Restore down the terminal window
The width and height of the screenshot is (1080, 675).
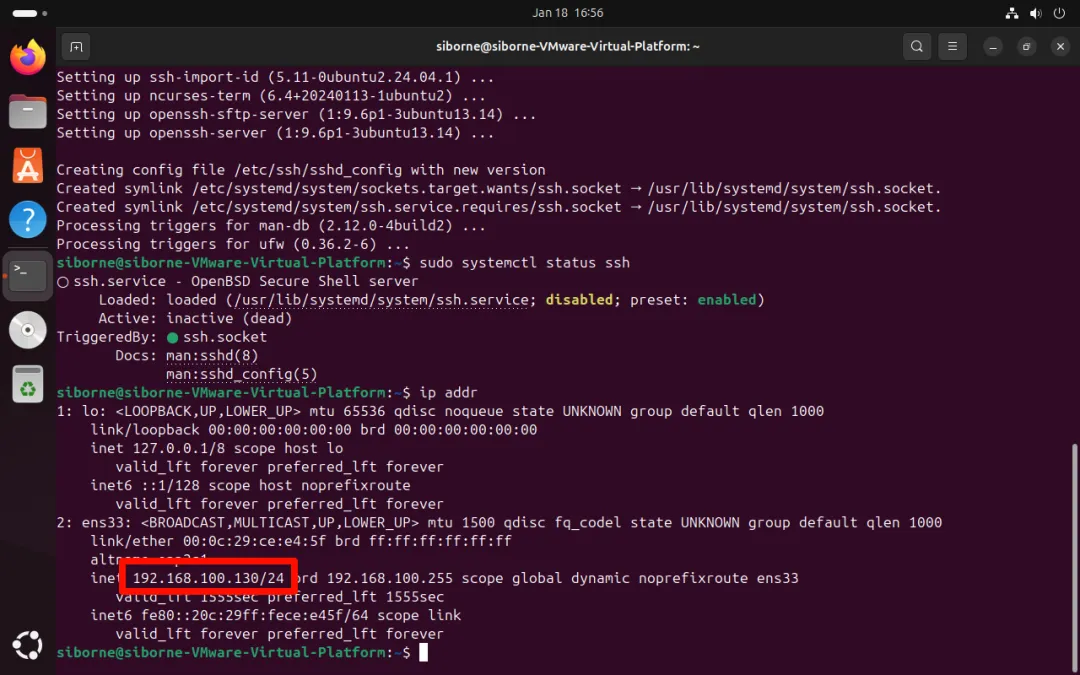(1026, 47)
